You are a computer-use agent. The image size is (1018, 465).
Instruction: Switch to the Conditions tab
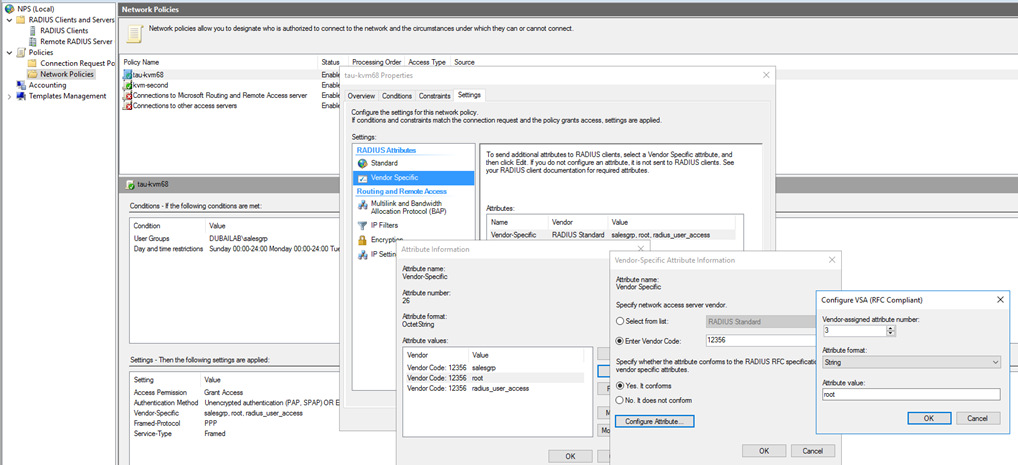397,96
